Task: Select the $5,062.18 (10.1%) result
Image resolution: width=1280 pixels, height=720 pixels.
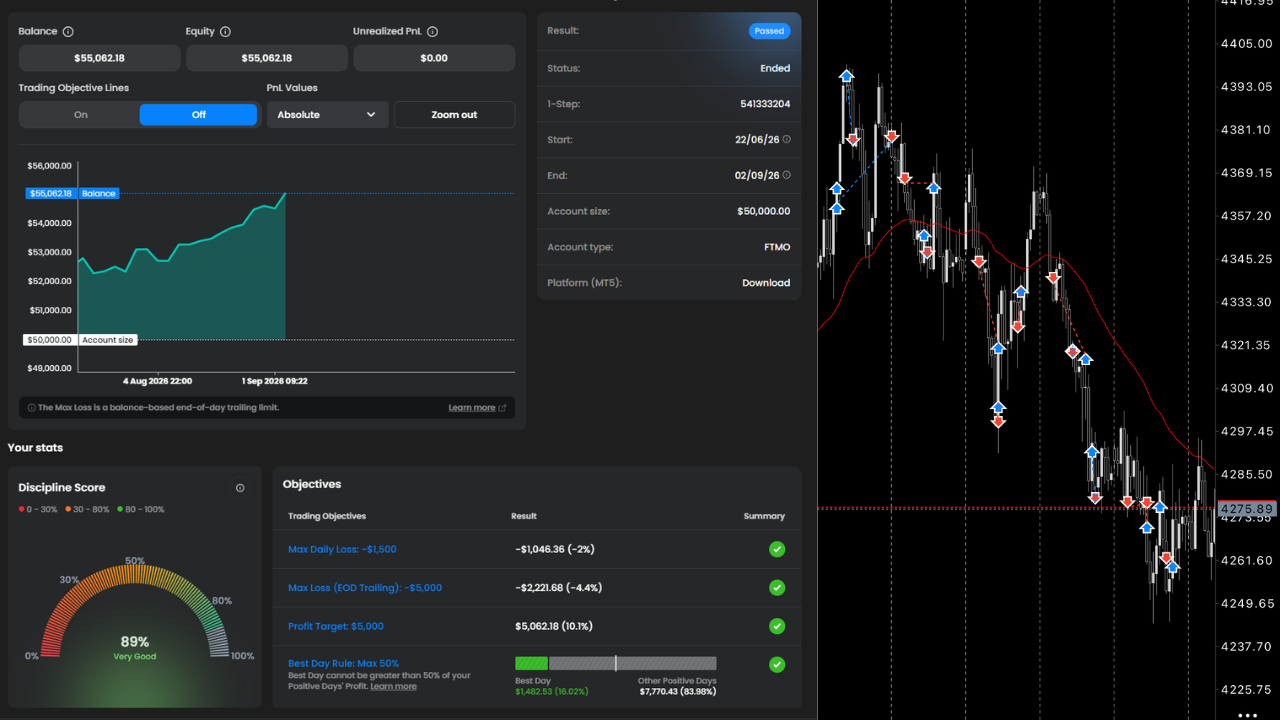Action: coord(554,626)
